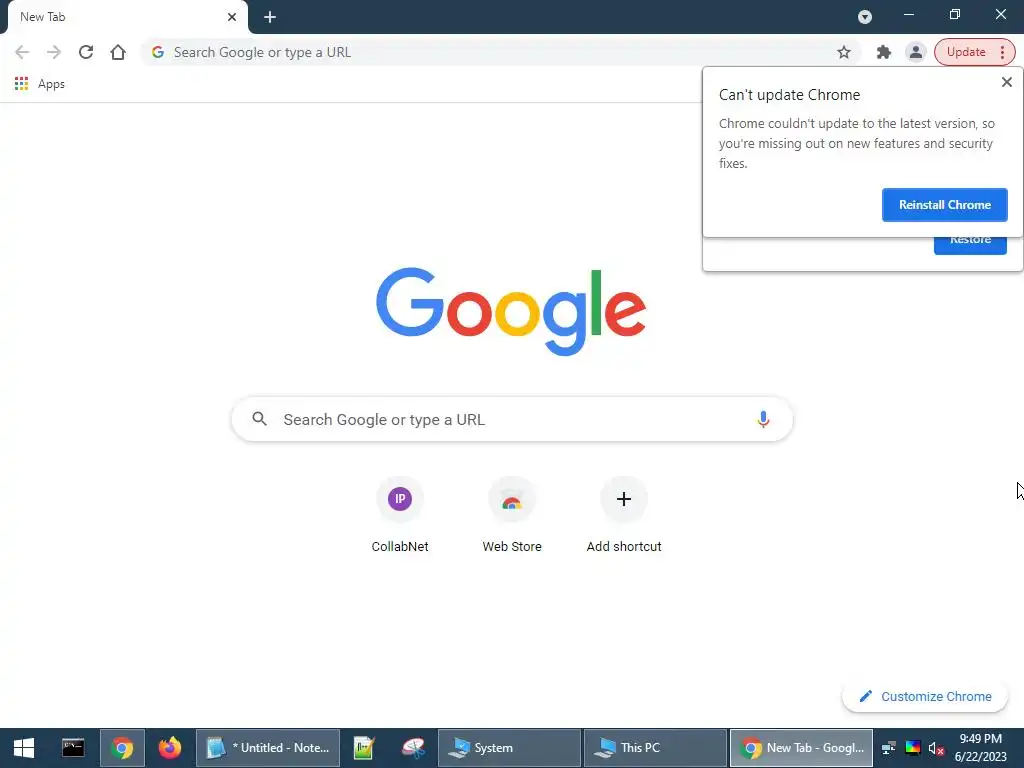
Task: Click the muted volume tray icon
Action: [x=936, y=748]
